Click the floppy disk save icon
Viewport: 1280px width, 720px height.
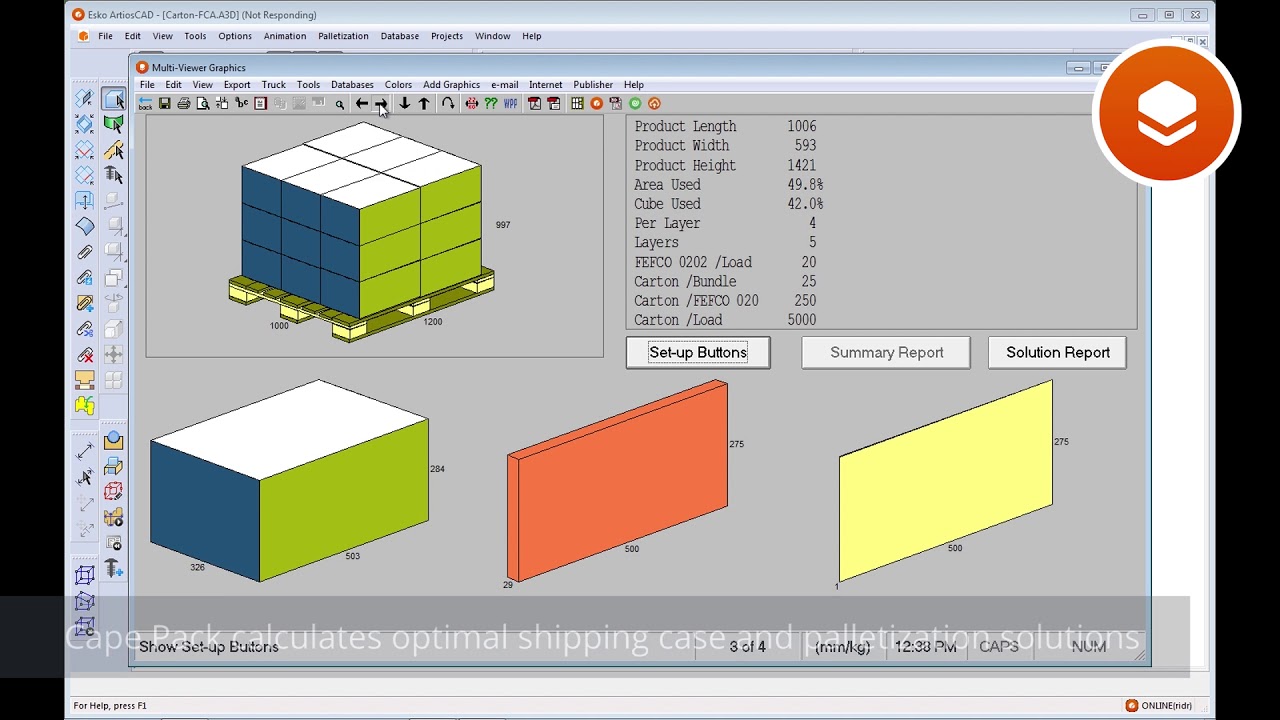coord(164,103)
